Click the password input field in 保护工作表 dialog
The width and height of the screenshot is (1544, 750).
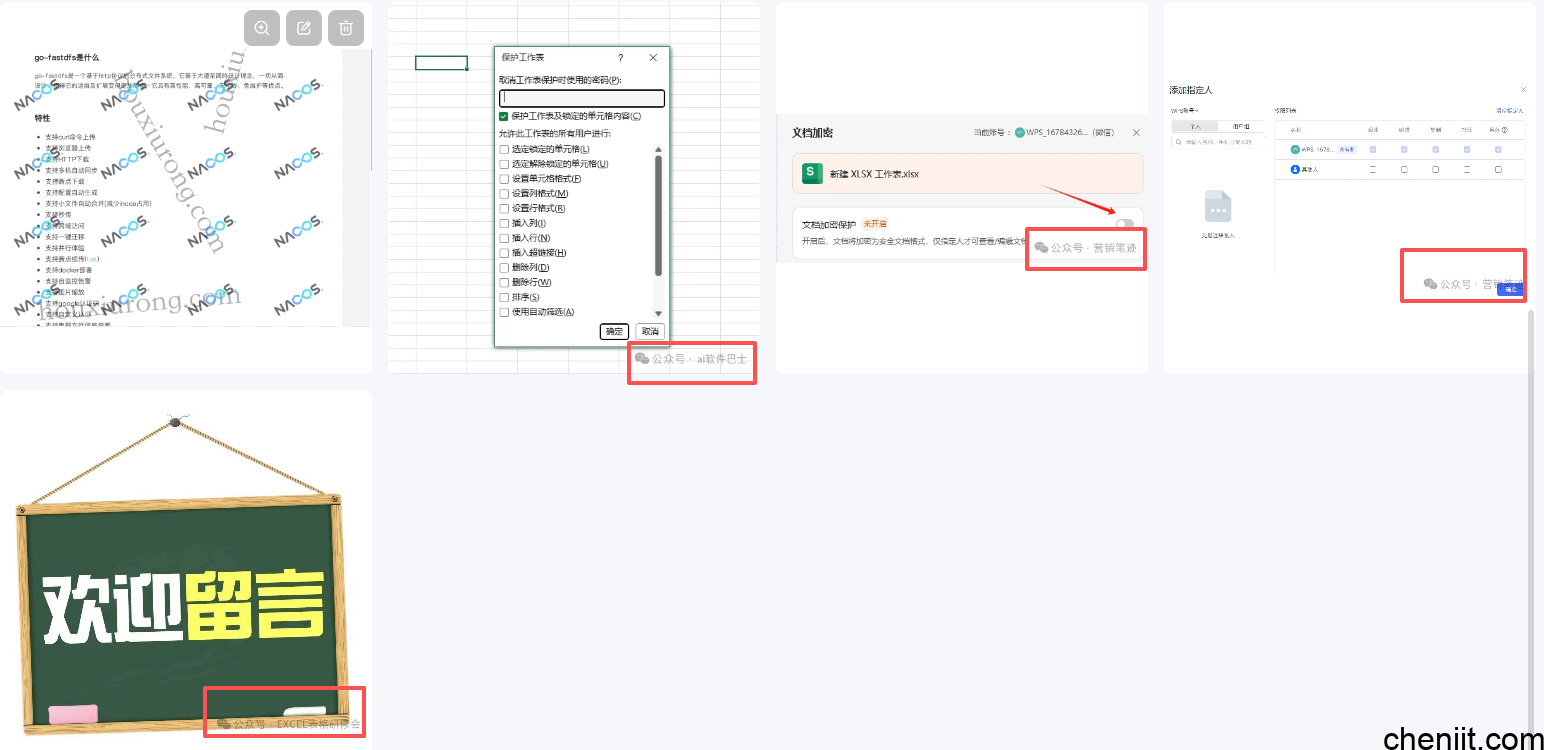coord(582,98)
